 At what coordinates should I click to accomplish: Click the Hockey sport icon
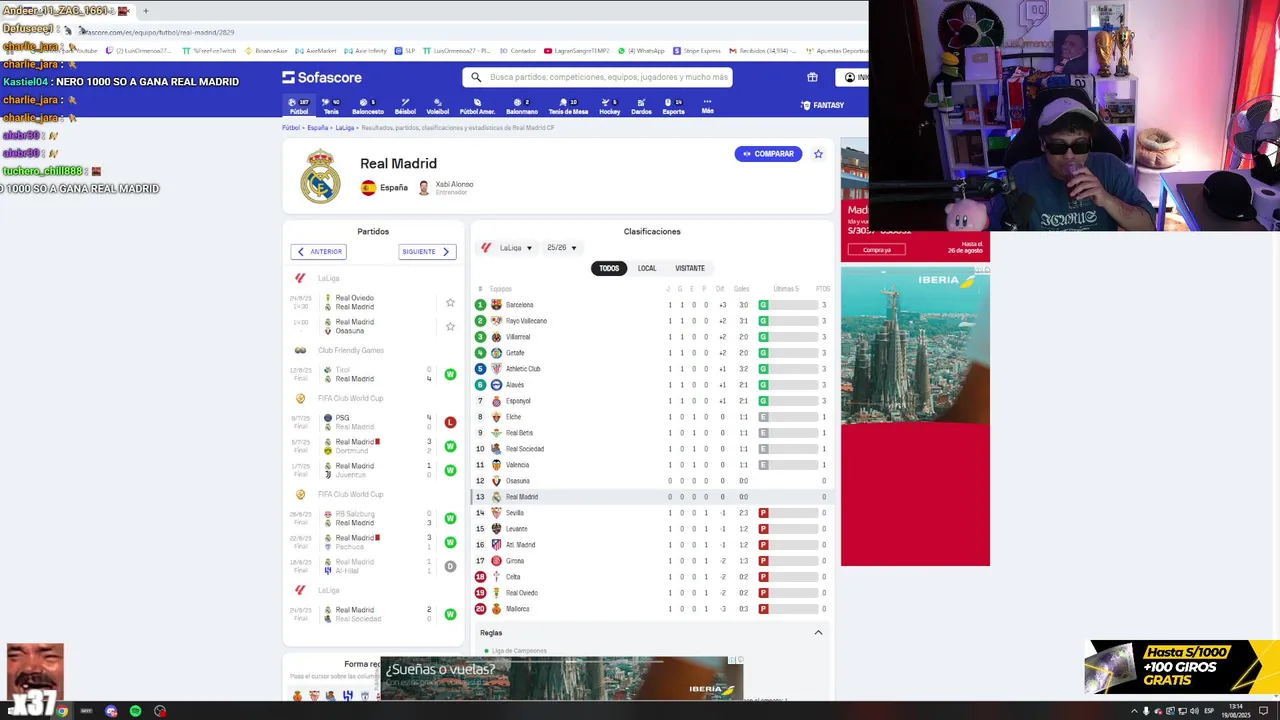click(609, 106)
